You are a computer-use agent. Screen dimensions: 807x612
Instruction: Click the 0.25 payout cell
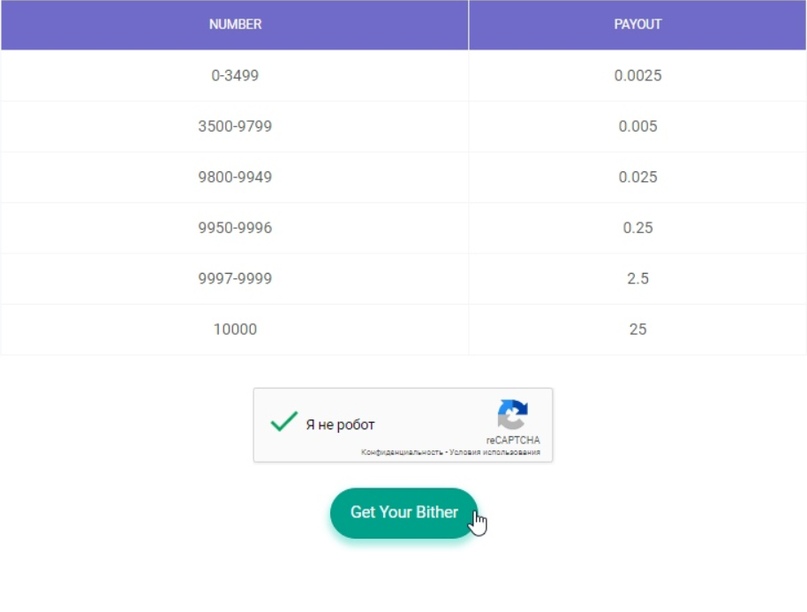point(637,228)
